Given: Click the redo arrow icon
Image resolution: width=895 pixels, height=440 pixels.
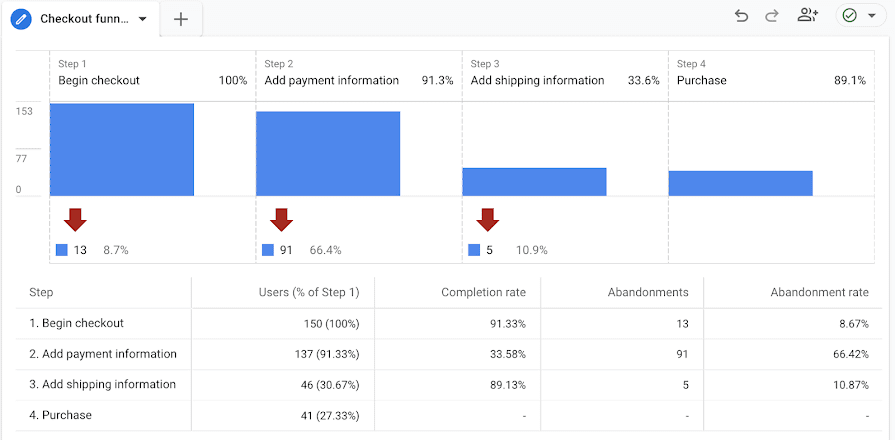Looking at the screenshot, I should point(772,16).
